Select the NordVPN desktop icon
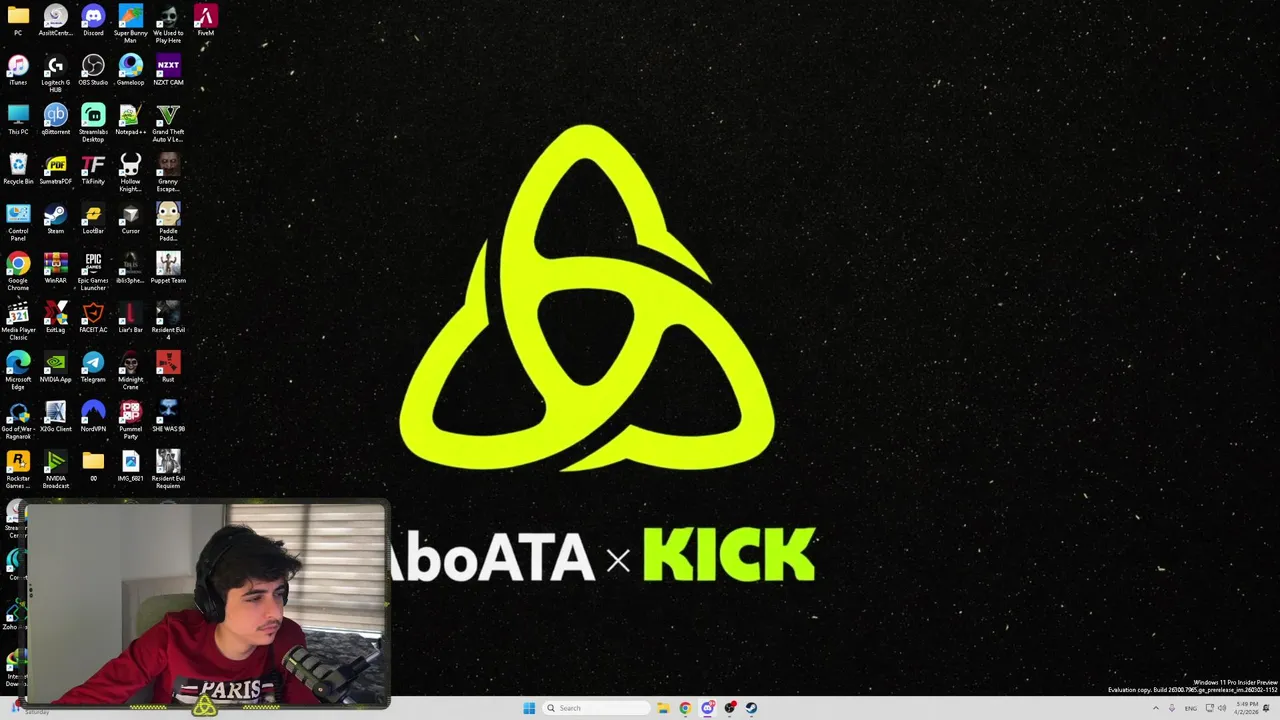This screenshot has height=720, width=1280. click(x=93, y=416)
